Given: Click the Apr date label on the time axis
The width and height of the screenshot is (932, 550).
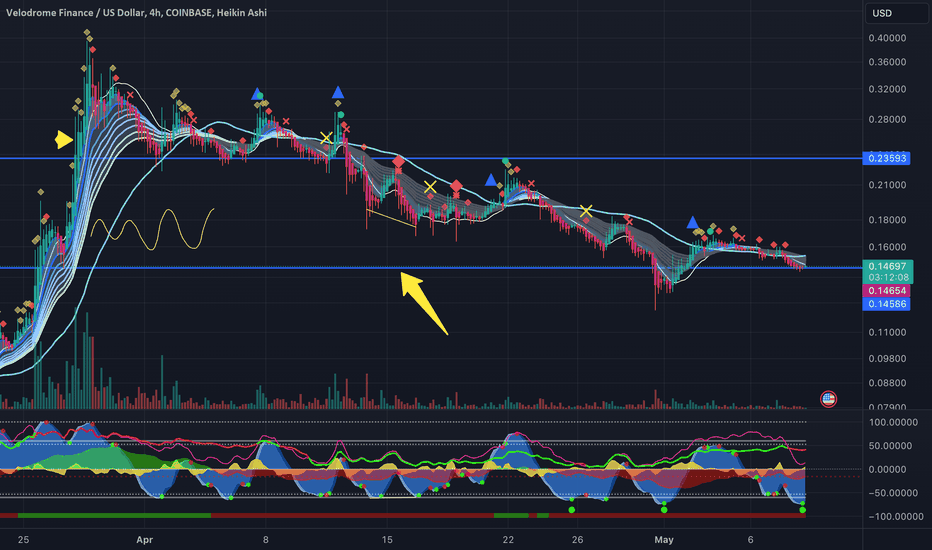Looking at the screenshot, I should click(x=144, y=540).
